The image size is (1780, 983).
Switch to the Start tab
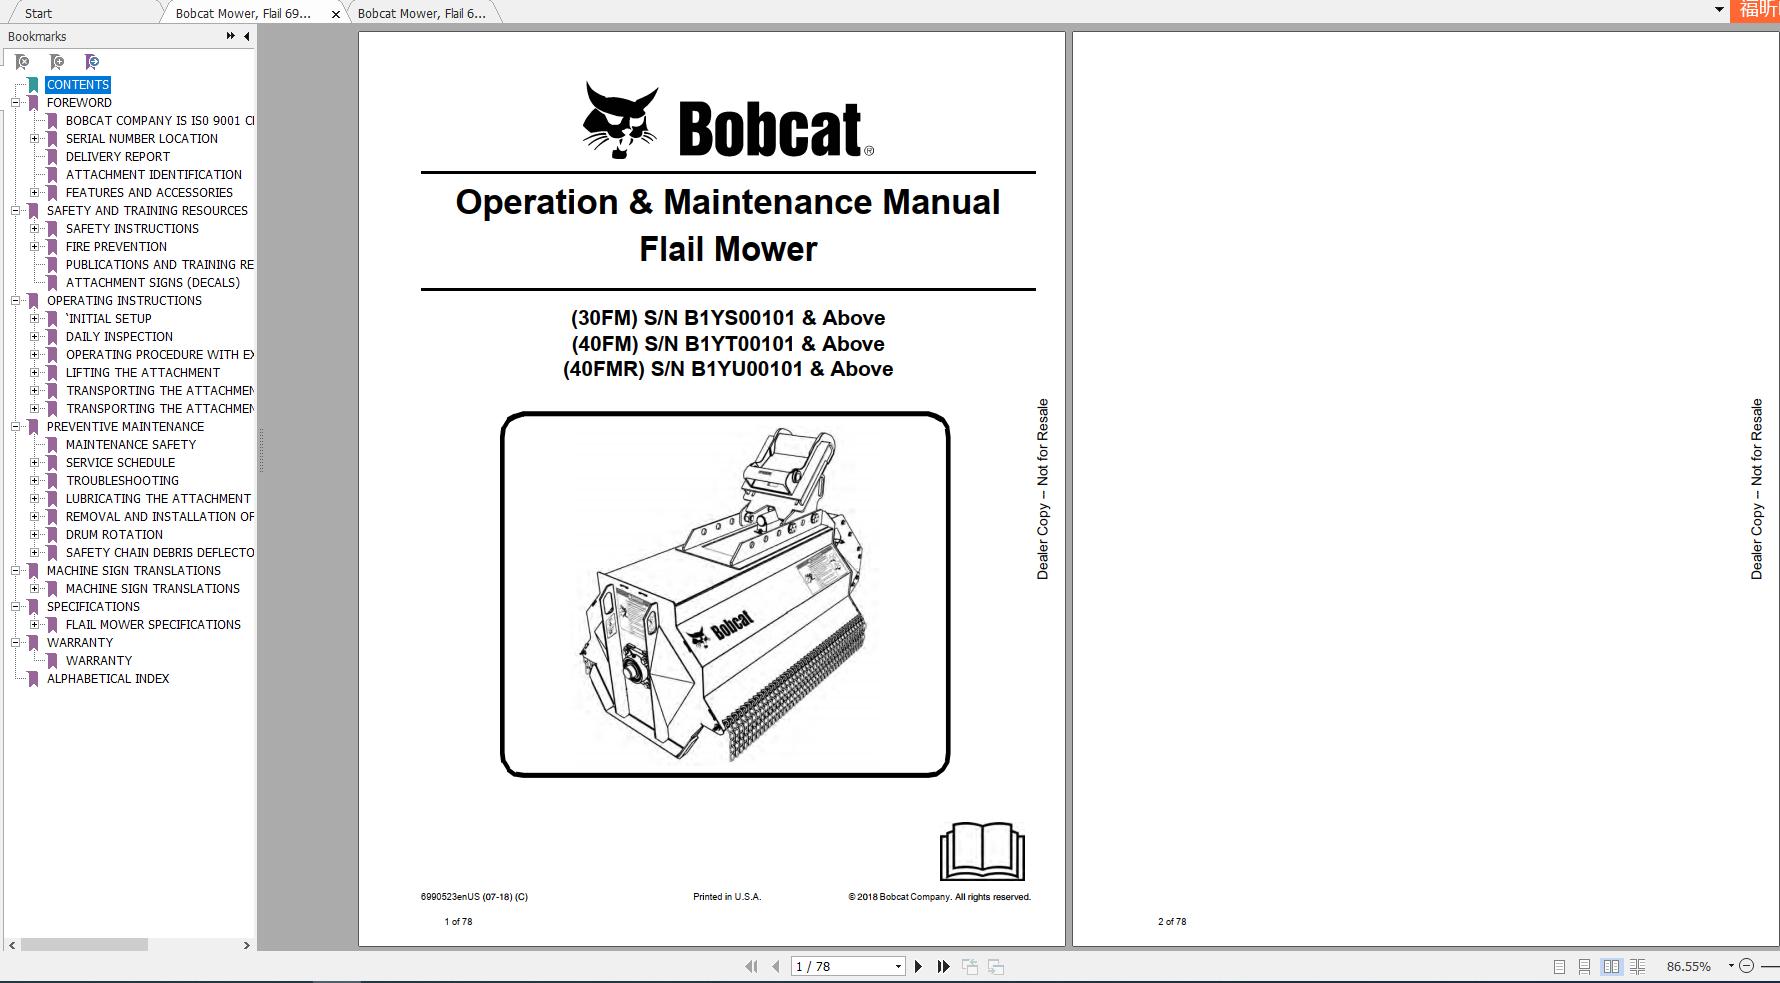tap(40, 13)
